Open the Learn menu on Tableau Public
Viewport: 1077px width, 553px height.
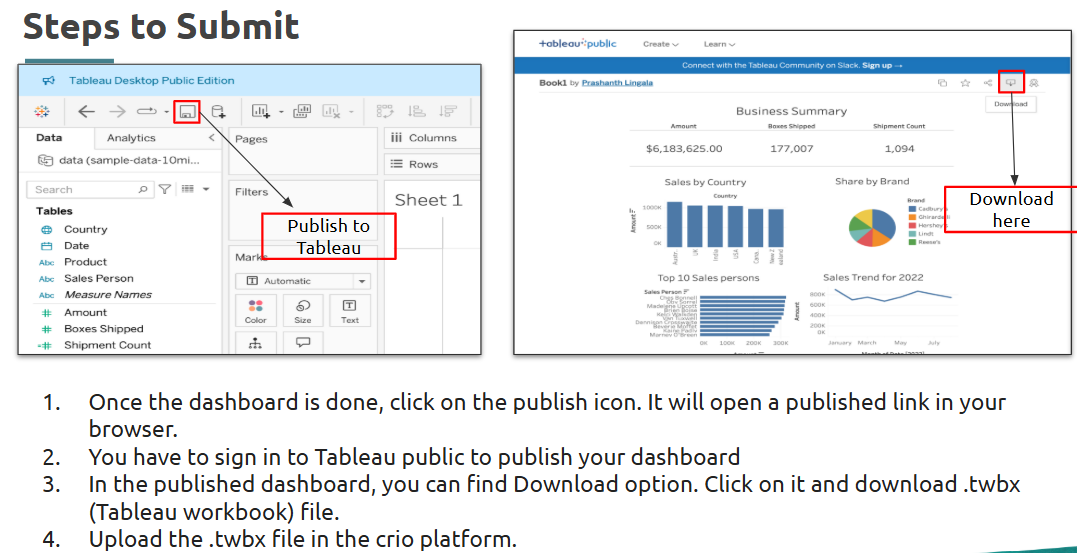[x=719, y=44]
